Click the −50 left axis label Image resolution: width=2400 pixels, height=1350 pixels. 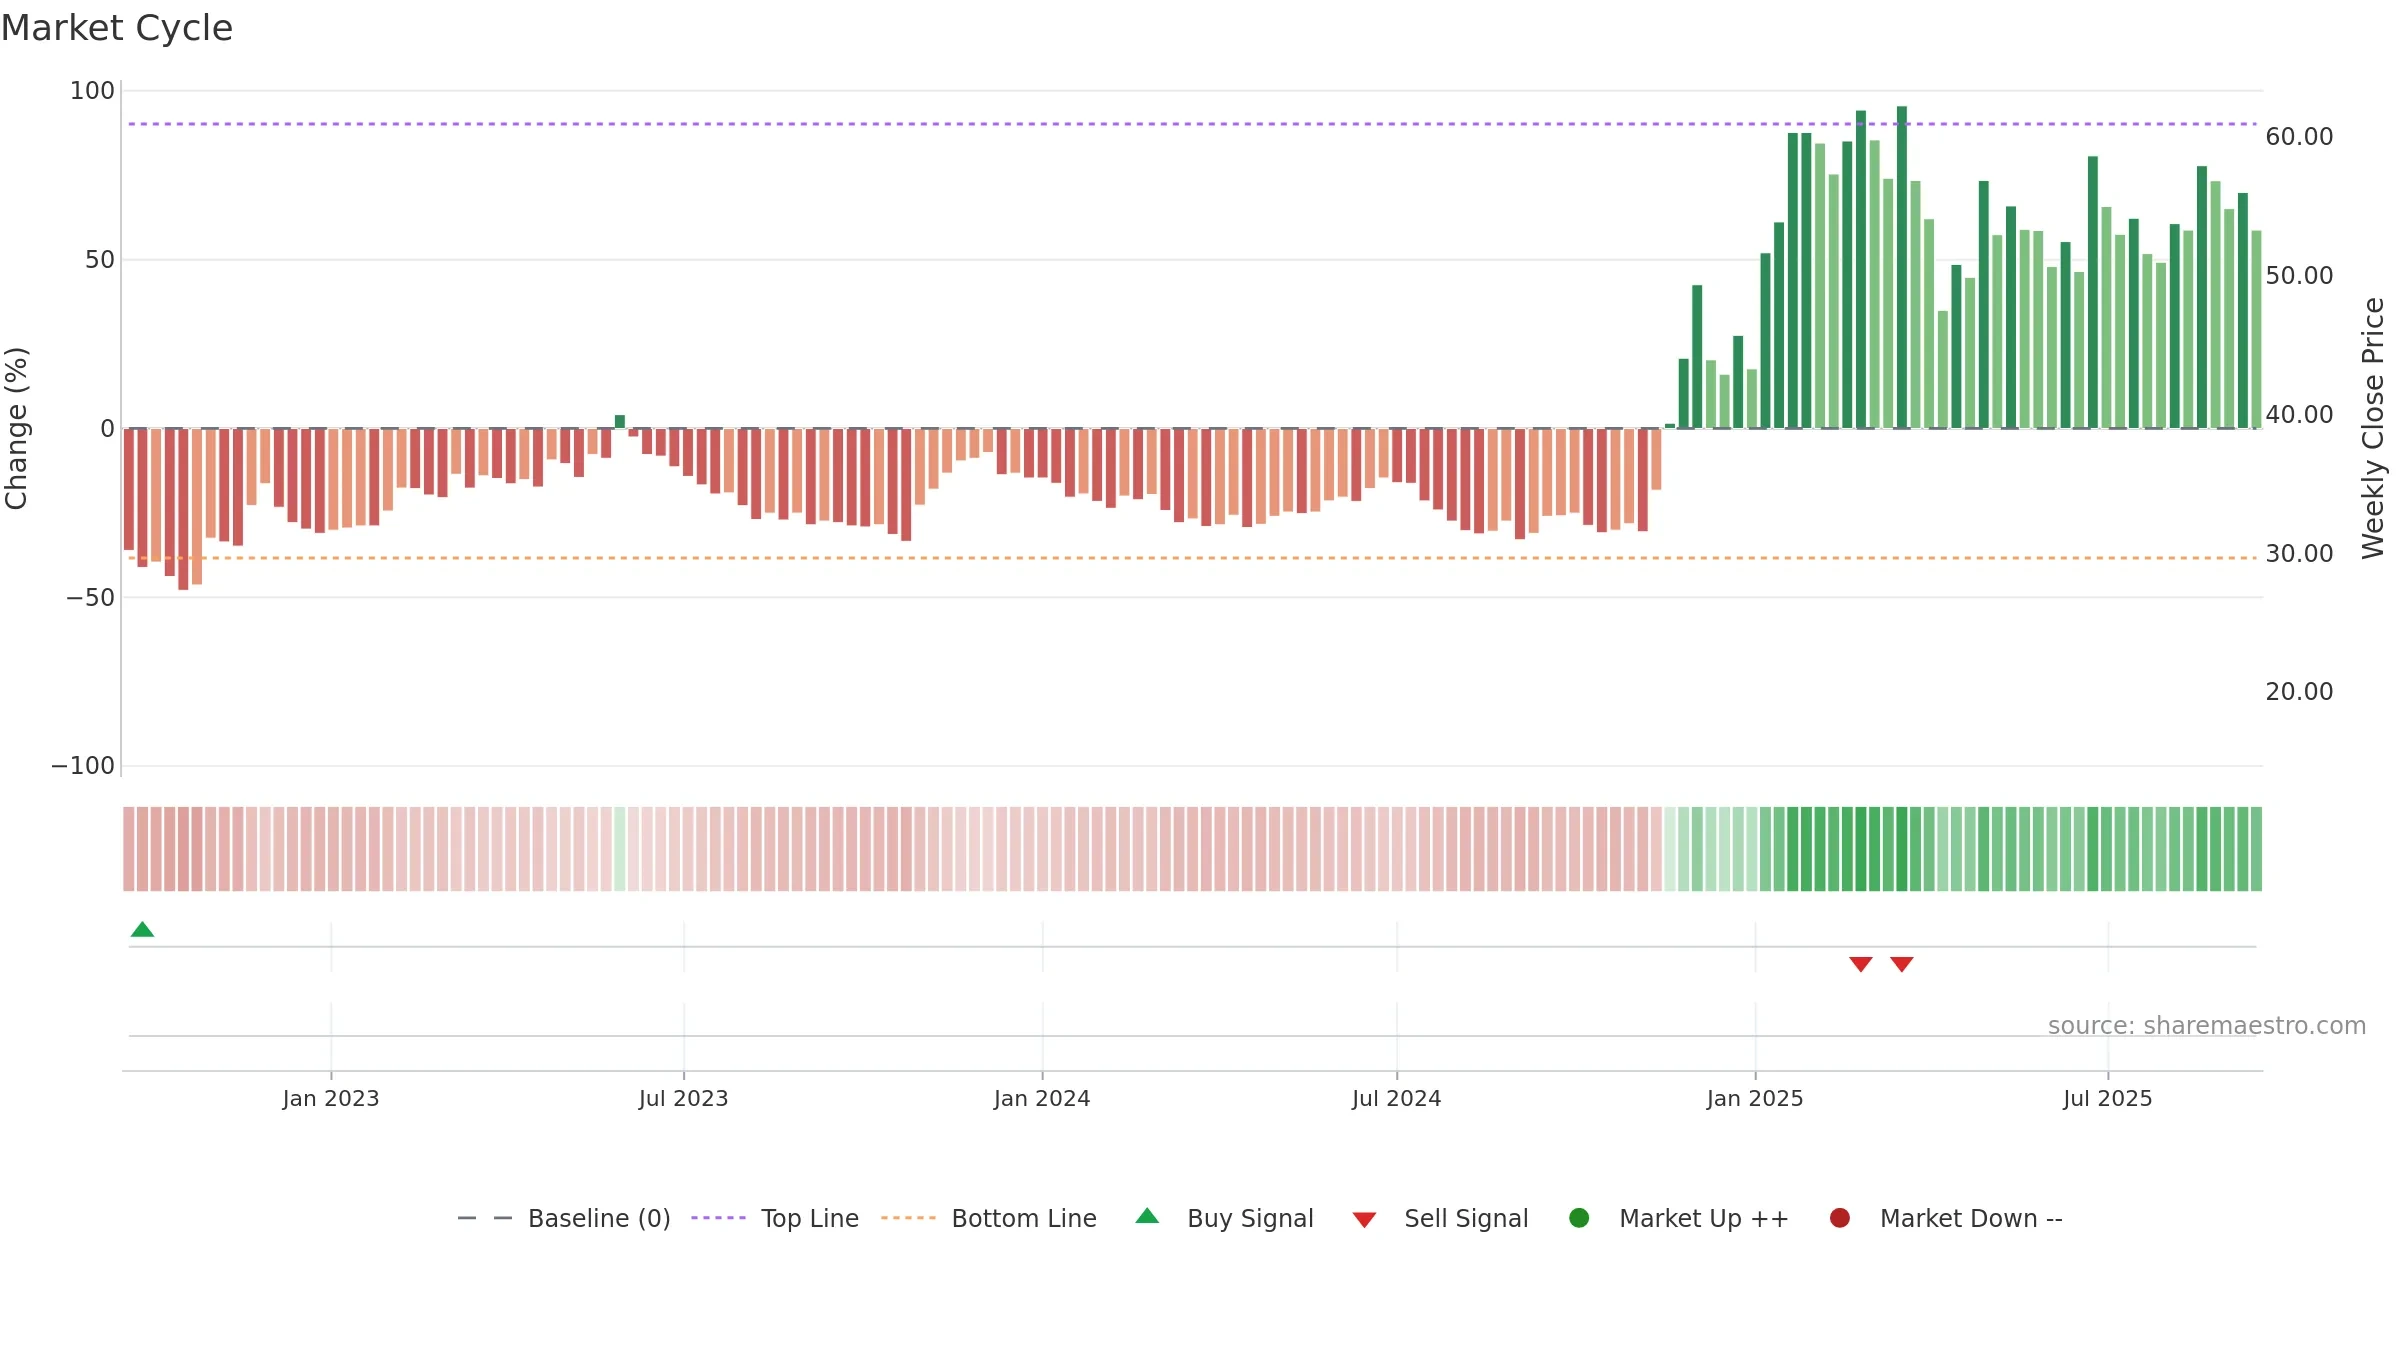click(x=90, y=598)
